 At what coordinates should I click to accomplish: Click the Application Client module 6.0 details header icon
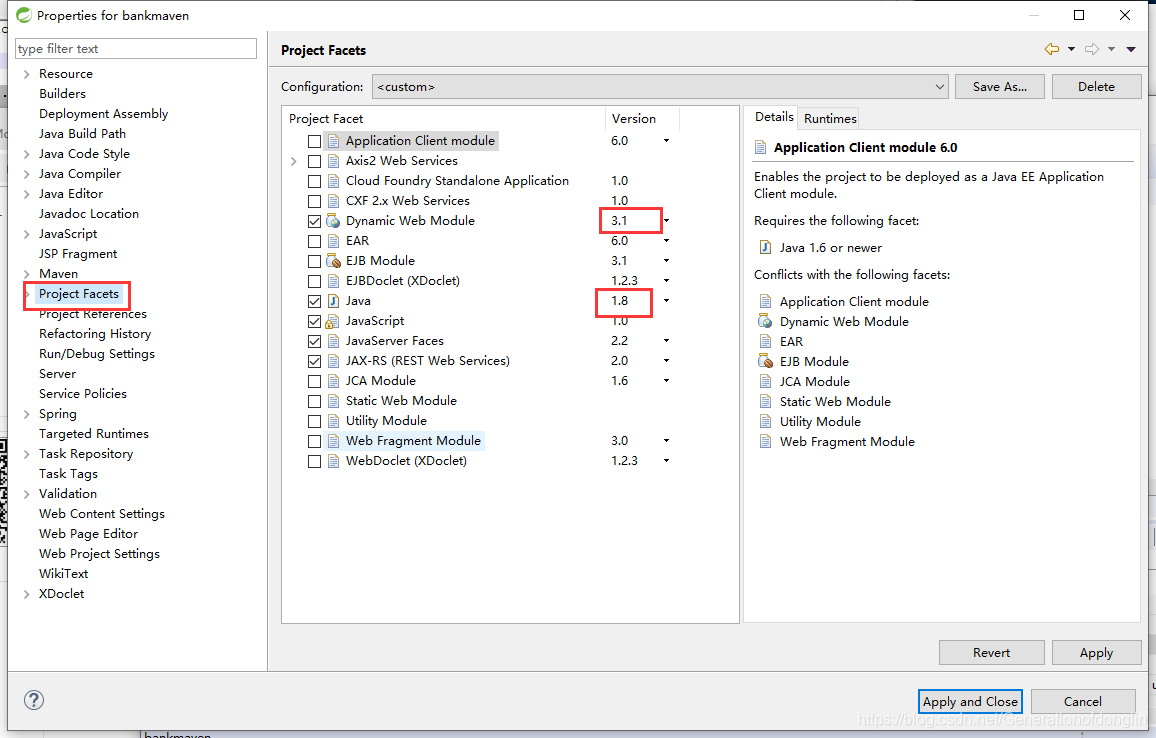click(760, 147)
